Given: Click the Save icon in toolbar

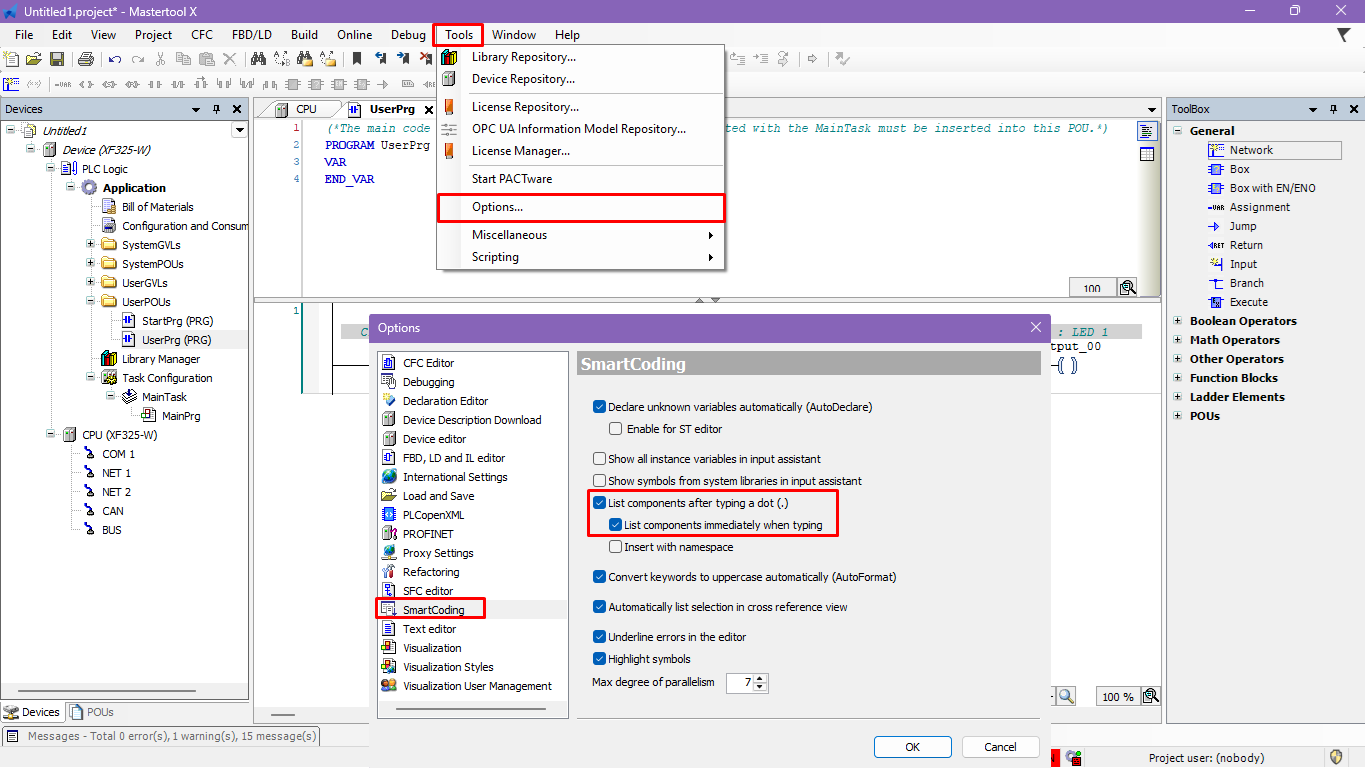Looking at the screenshot, I should click(x=57, y=60).
